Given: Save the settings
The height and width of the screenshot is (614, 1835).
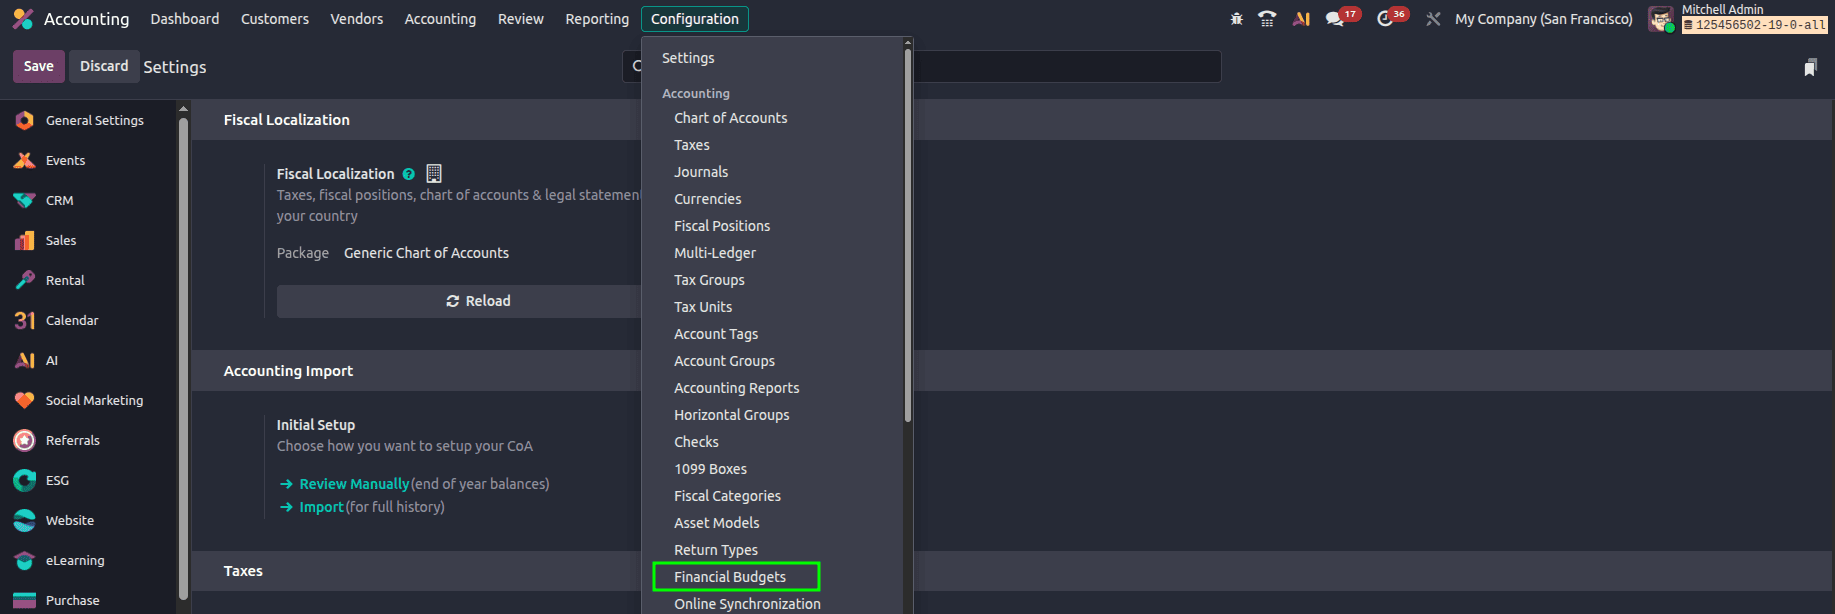Looking at the screenshot, I should 39,66.
